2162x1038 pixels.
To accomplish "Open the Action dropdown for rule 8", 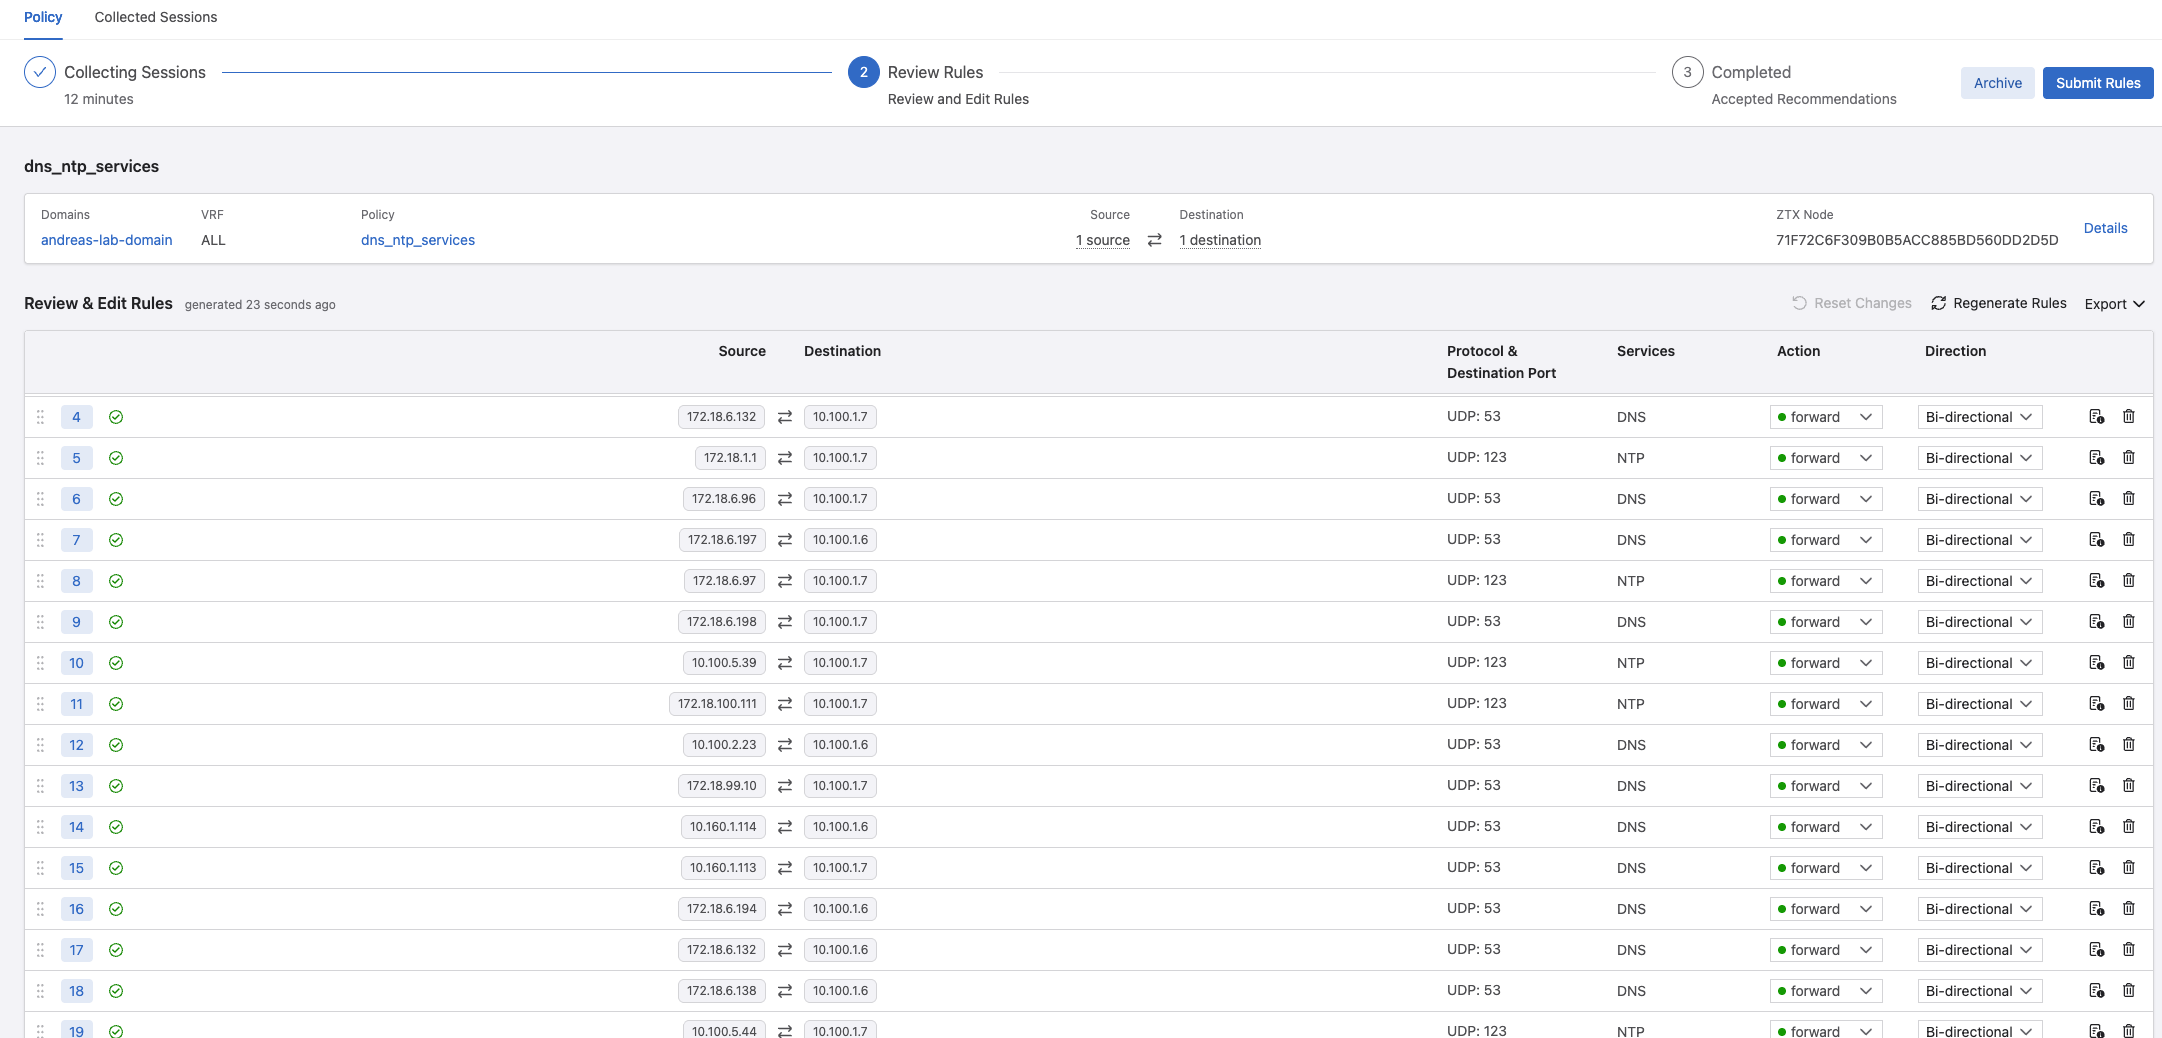I will (x=1825, y=581).
